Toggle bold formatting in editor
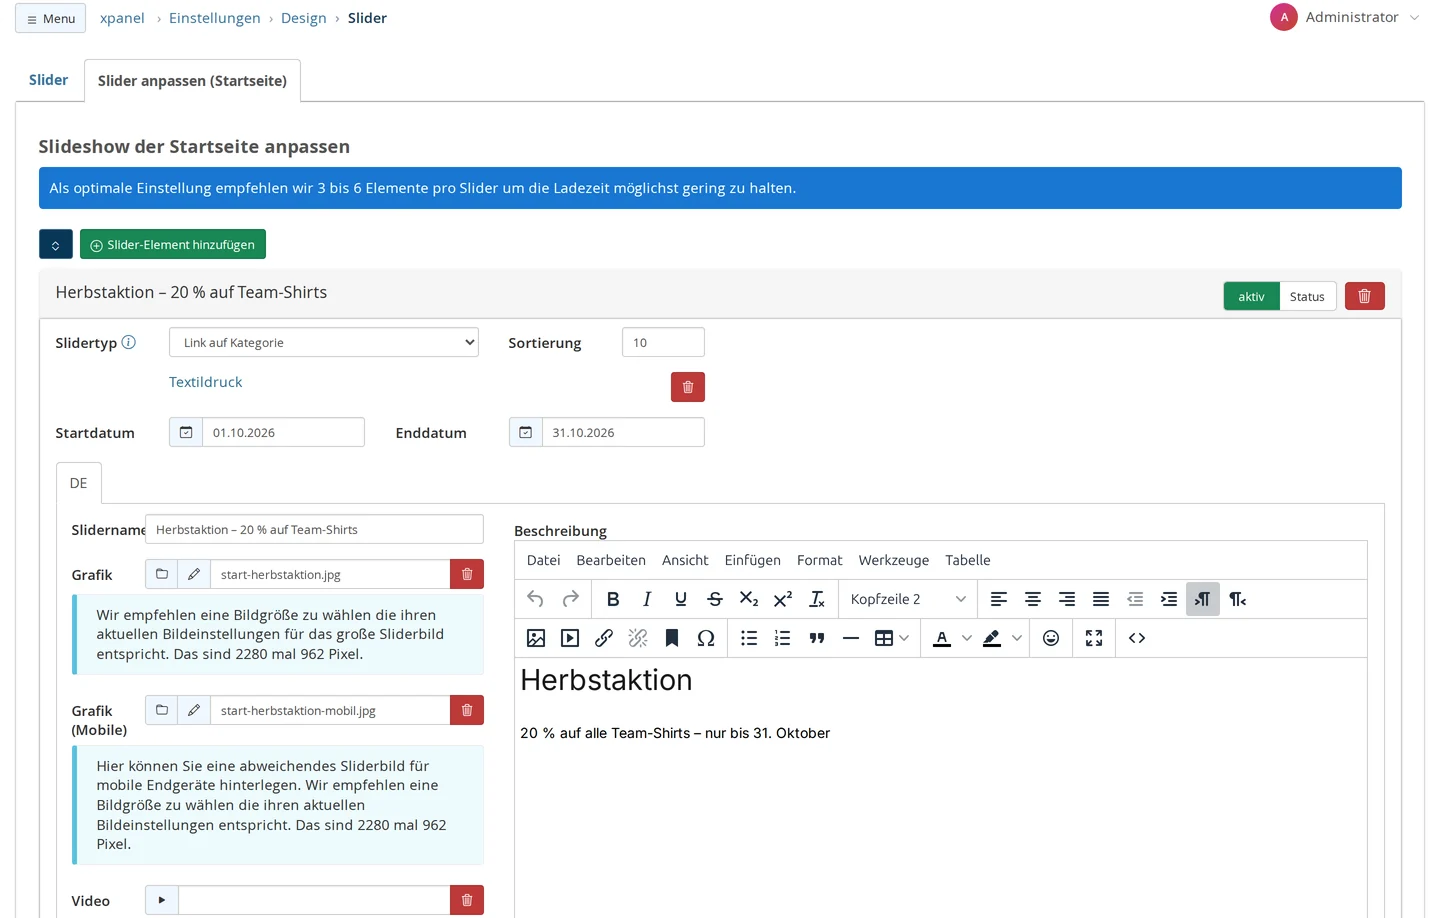1440x918 pixels. [613, 599]
